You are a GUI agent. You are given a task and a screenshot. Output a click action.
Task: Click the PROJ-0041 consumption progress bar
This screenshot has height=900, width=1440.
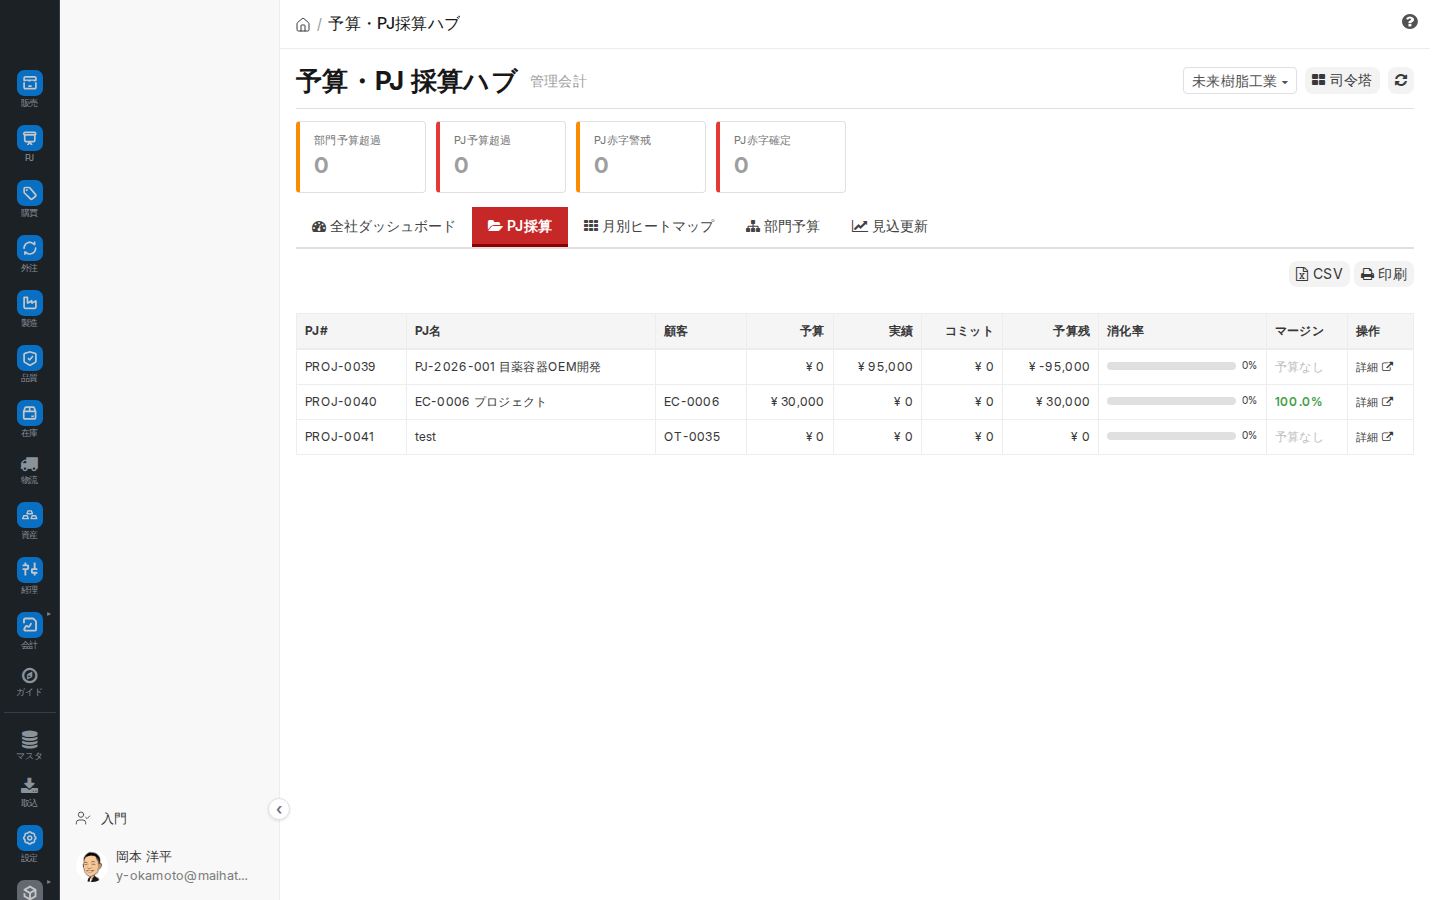pyautogui.click(x=1171, y=436)
